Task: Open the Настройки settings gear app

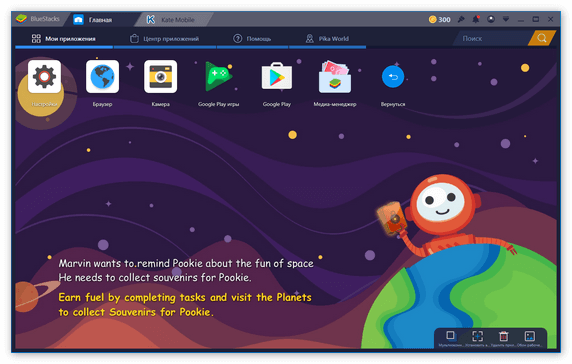Action: tap(44, 77)
